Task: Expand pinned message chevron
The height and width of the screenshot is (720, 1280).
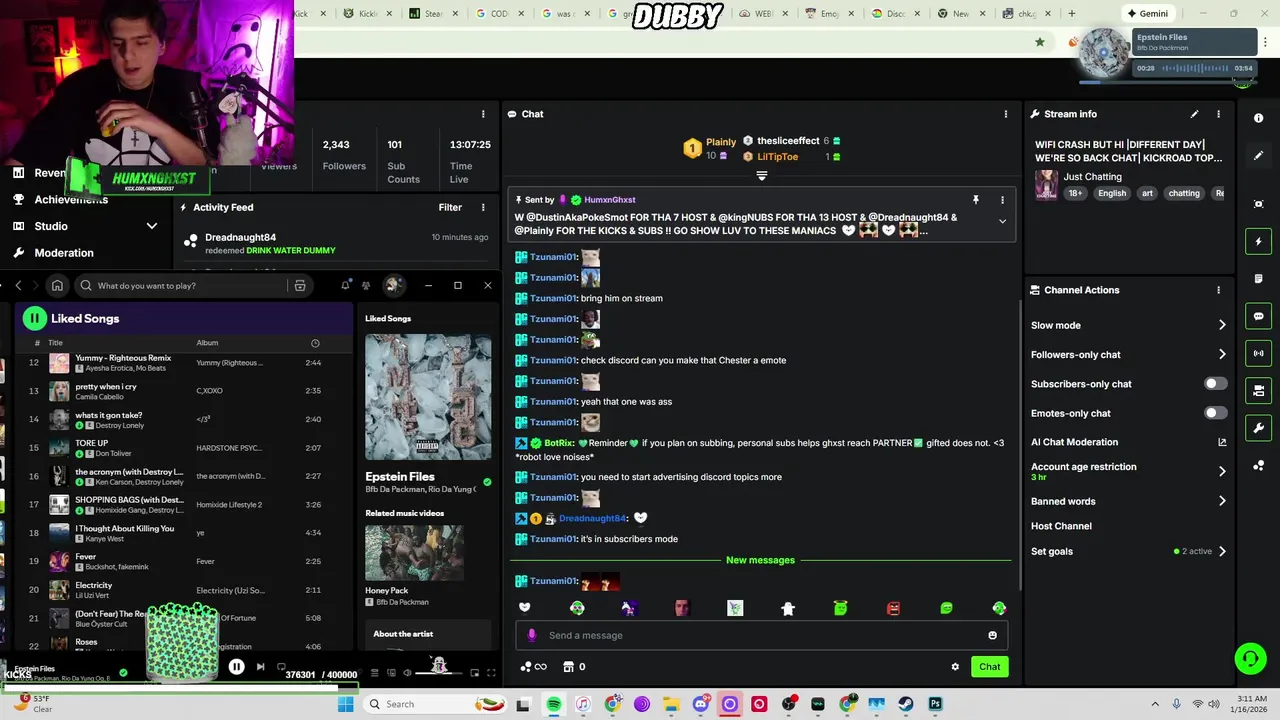Action: click(x=1002, y=222)
